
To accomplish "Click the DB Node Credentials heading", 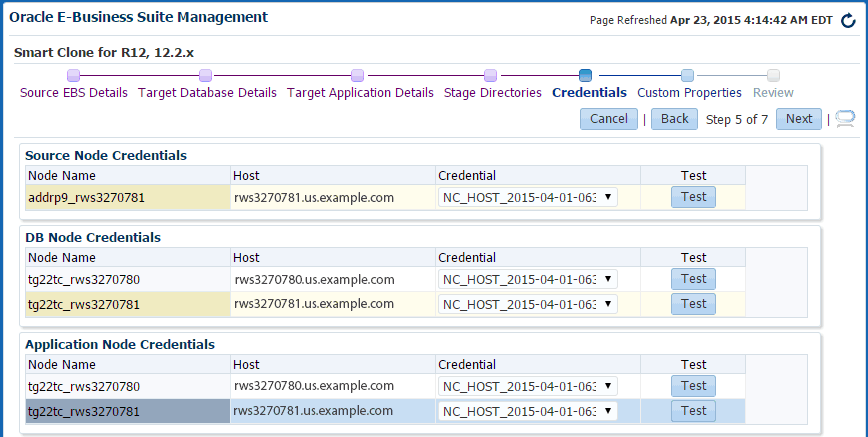I will point(93,238).
